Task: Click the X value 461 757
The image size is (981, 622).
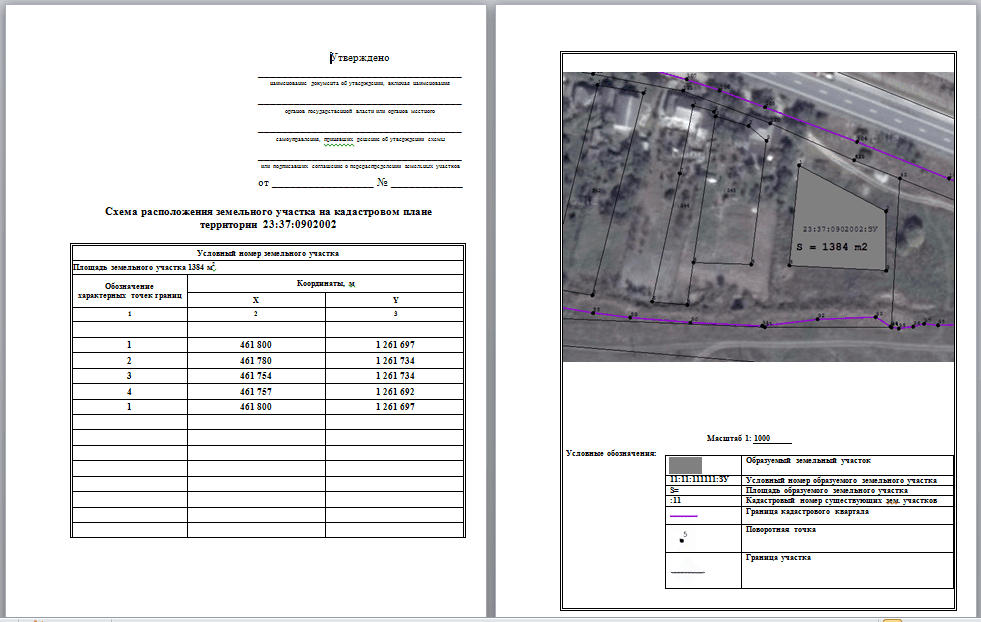Action: pyautogui.click(x=256, y=392)
